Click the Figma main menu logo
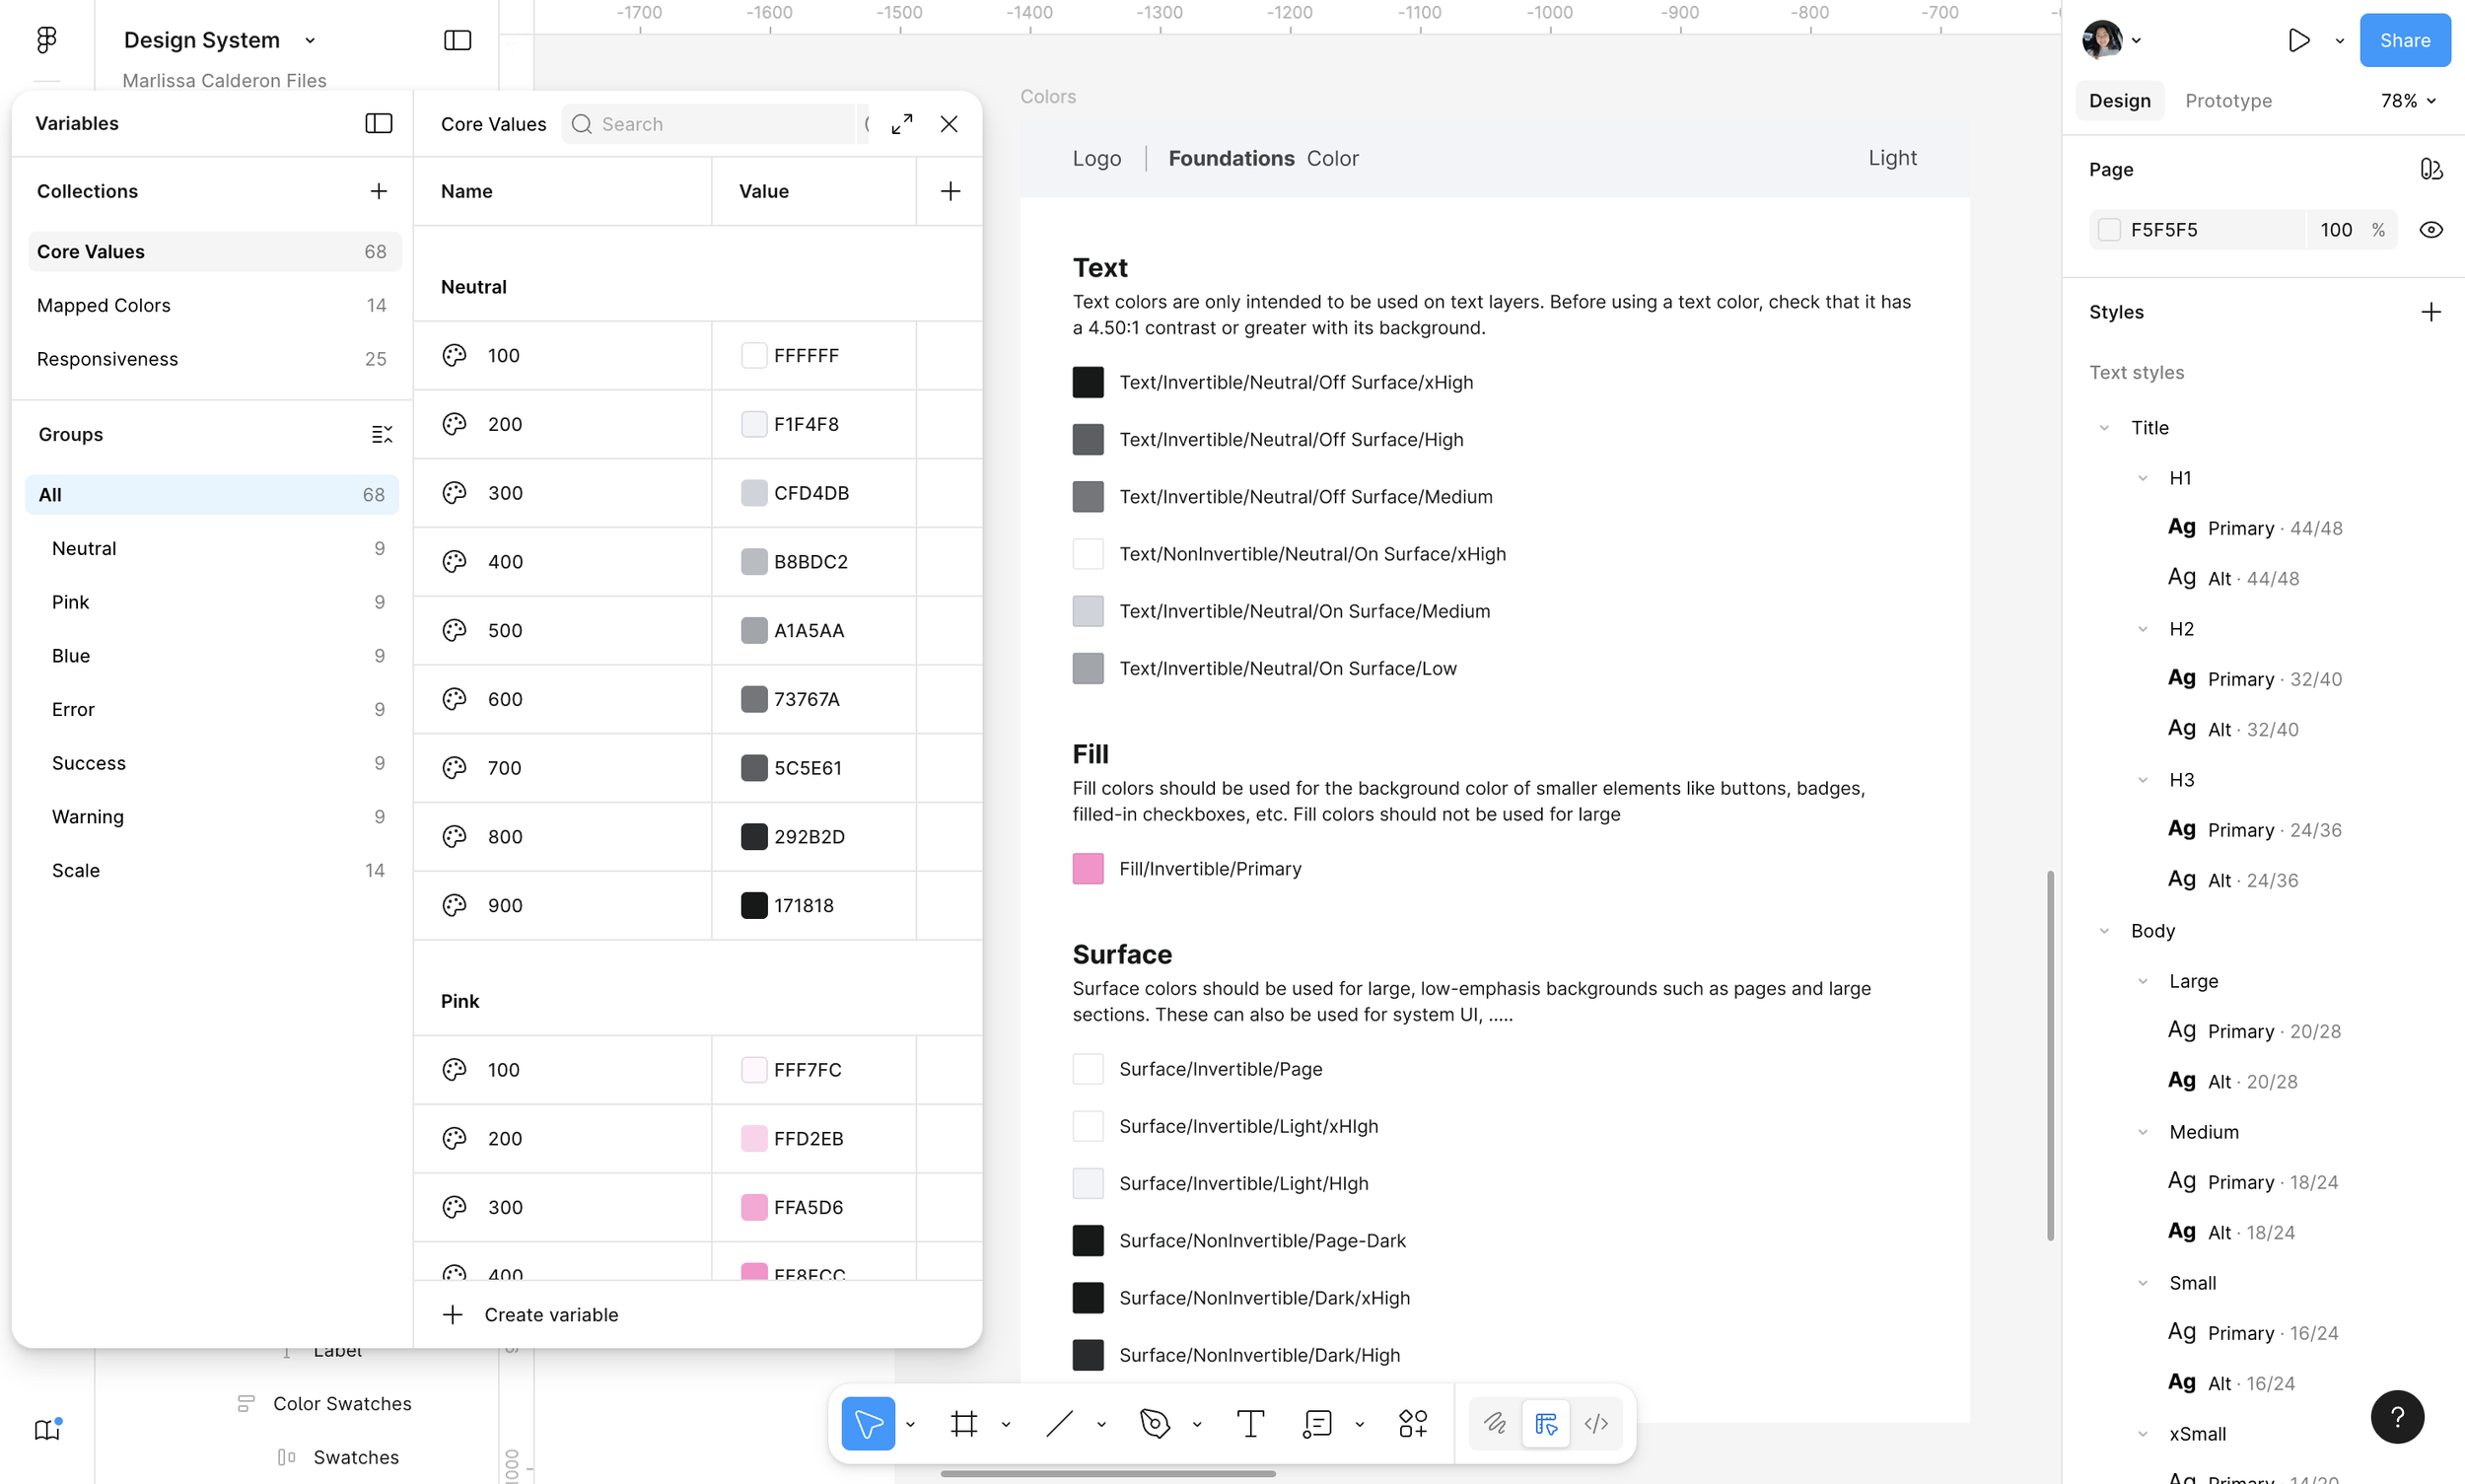This screenshot has height=1484, width=2465. coord(47,40)
